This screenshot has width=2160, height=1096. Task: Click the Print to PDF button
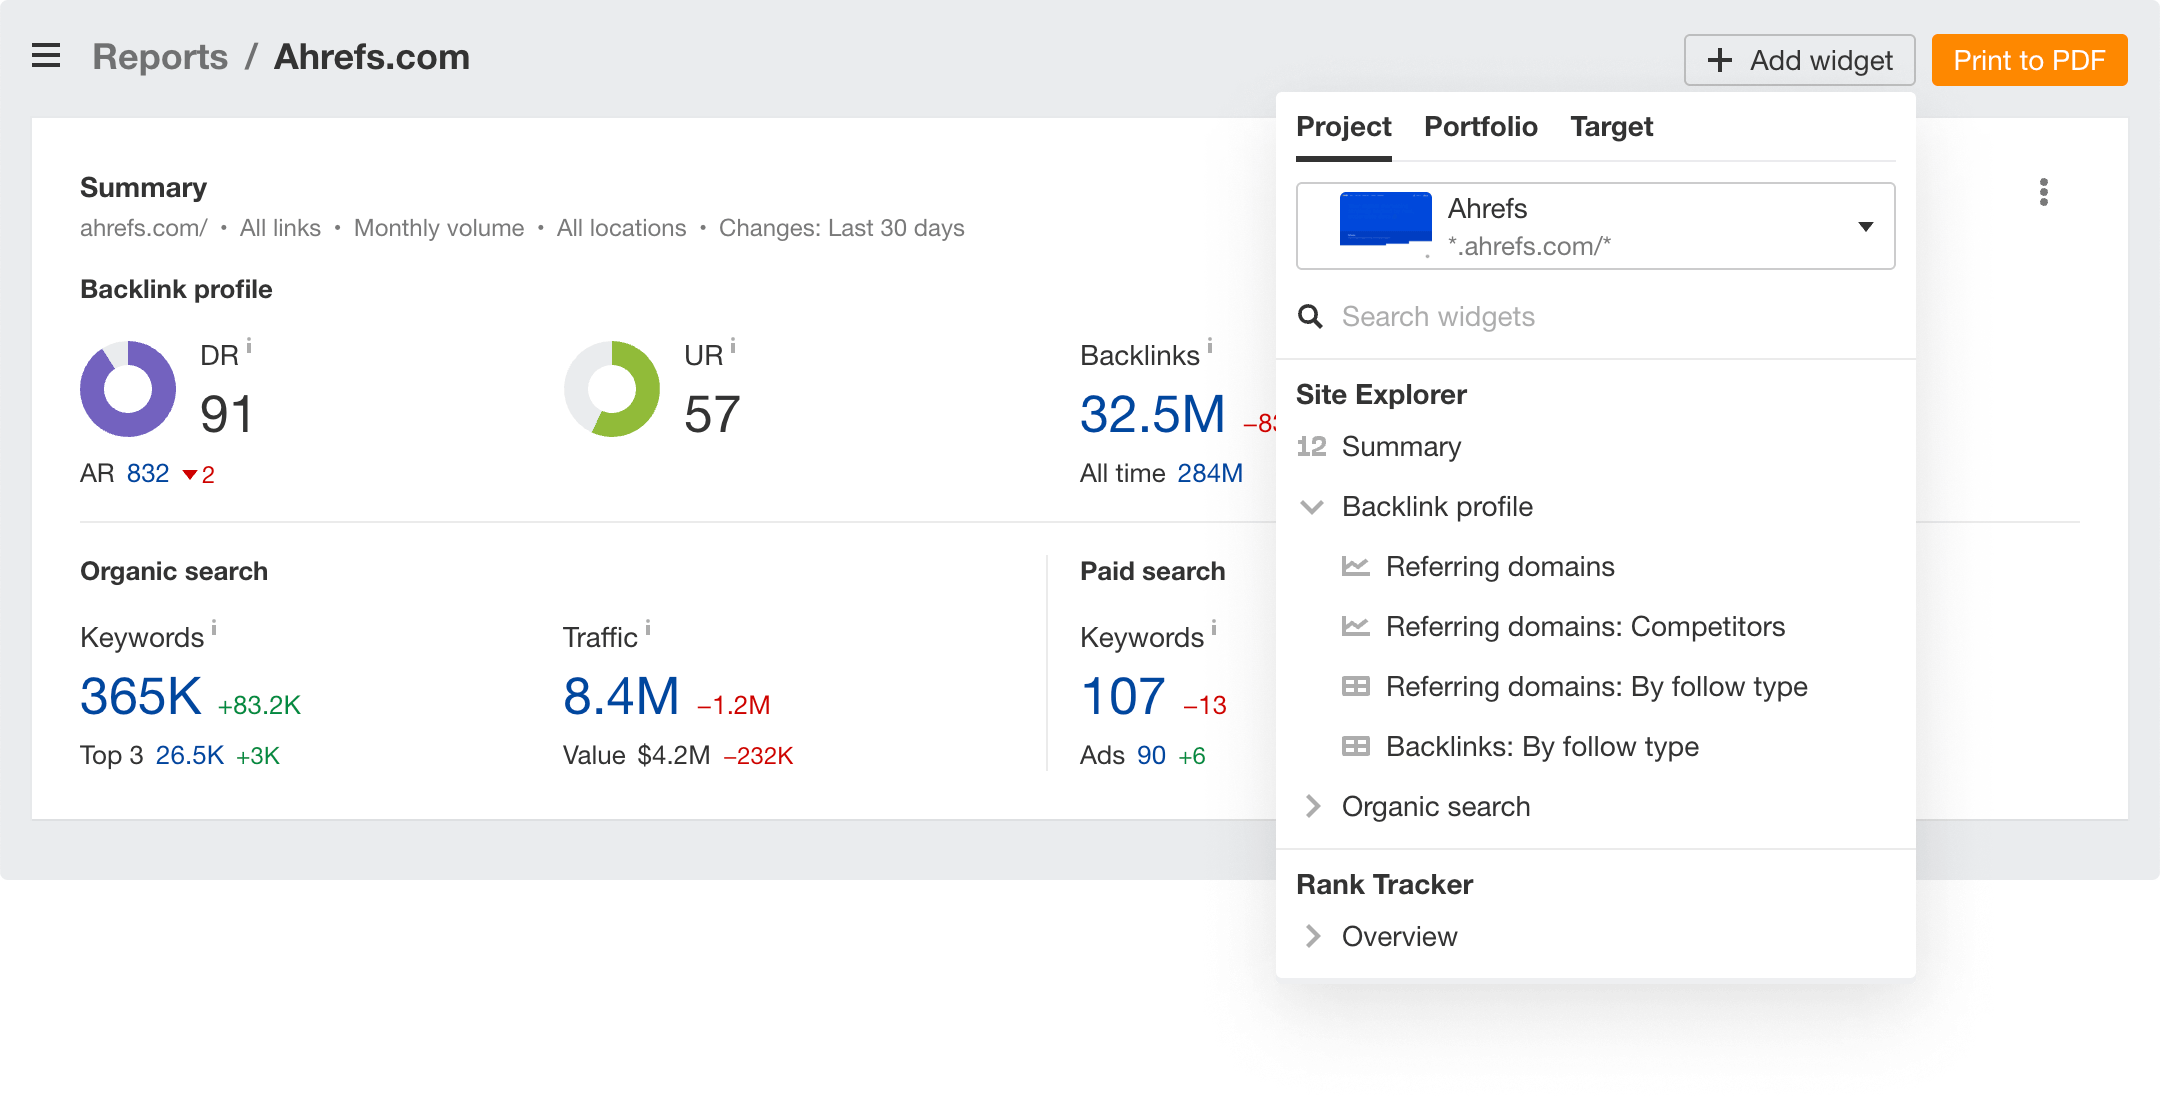2029,60
